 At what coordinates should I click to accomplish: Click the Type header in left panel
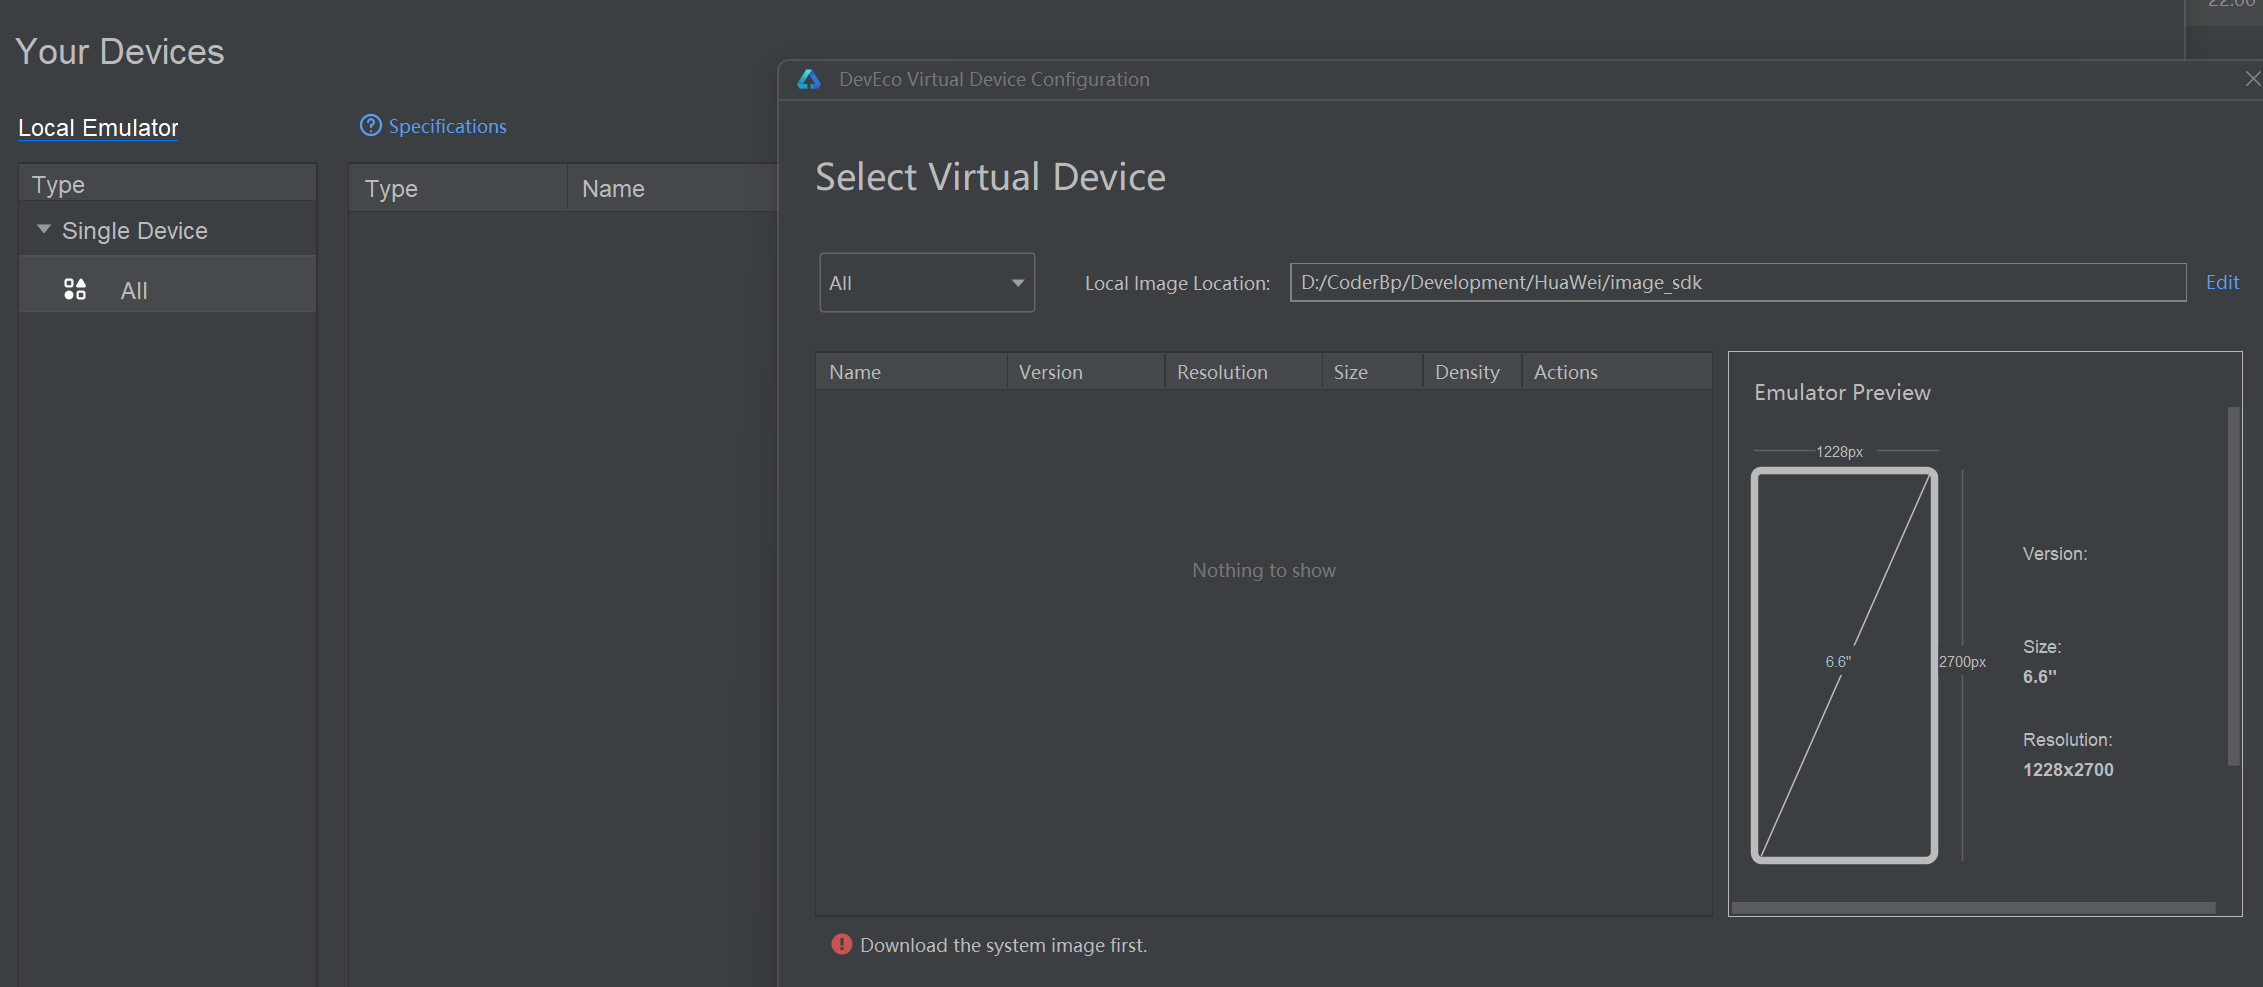[168, 184]
